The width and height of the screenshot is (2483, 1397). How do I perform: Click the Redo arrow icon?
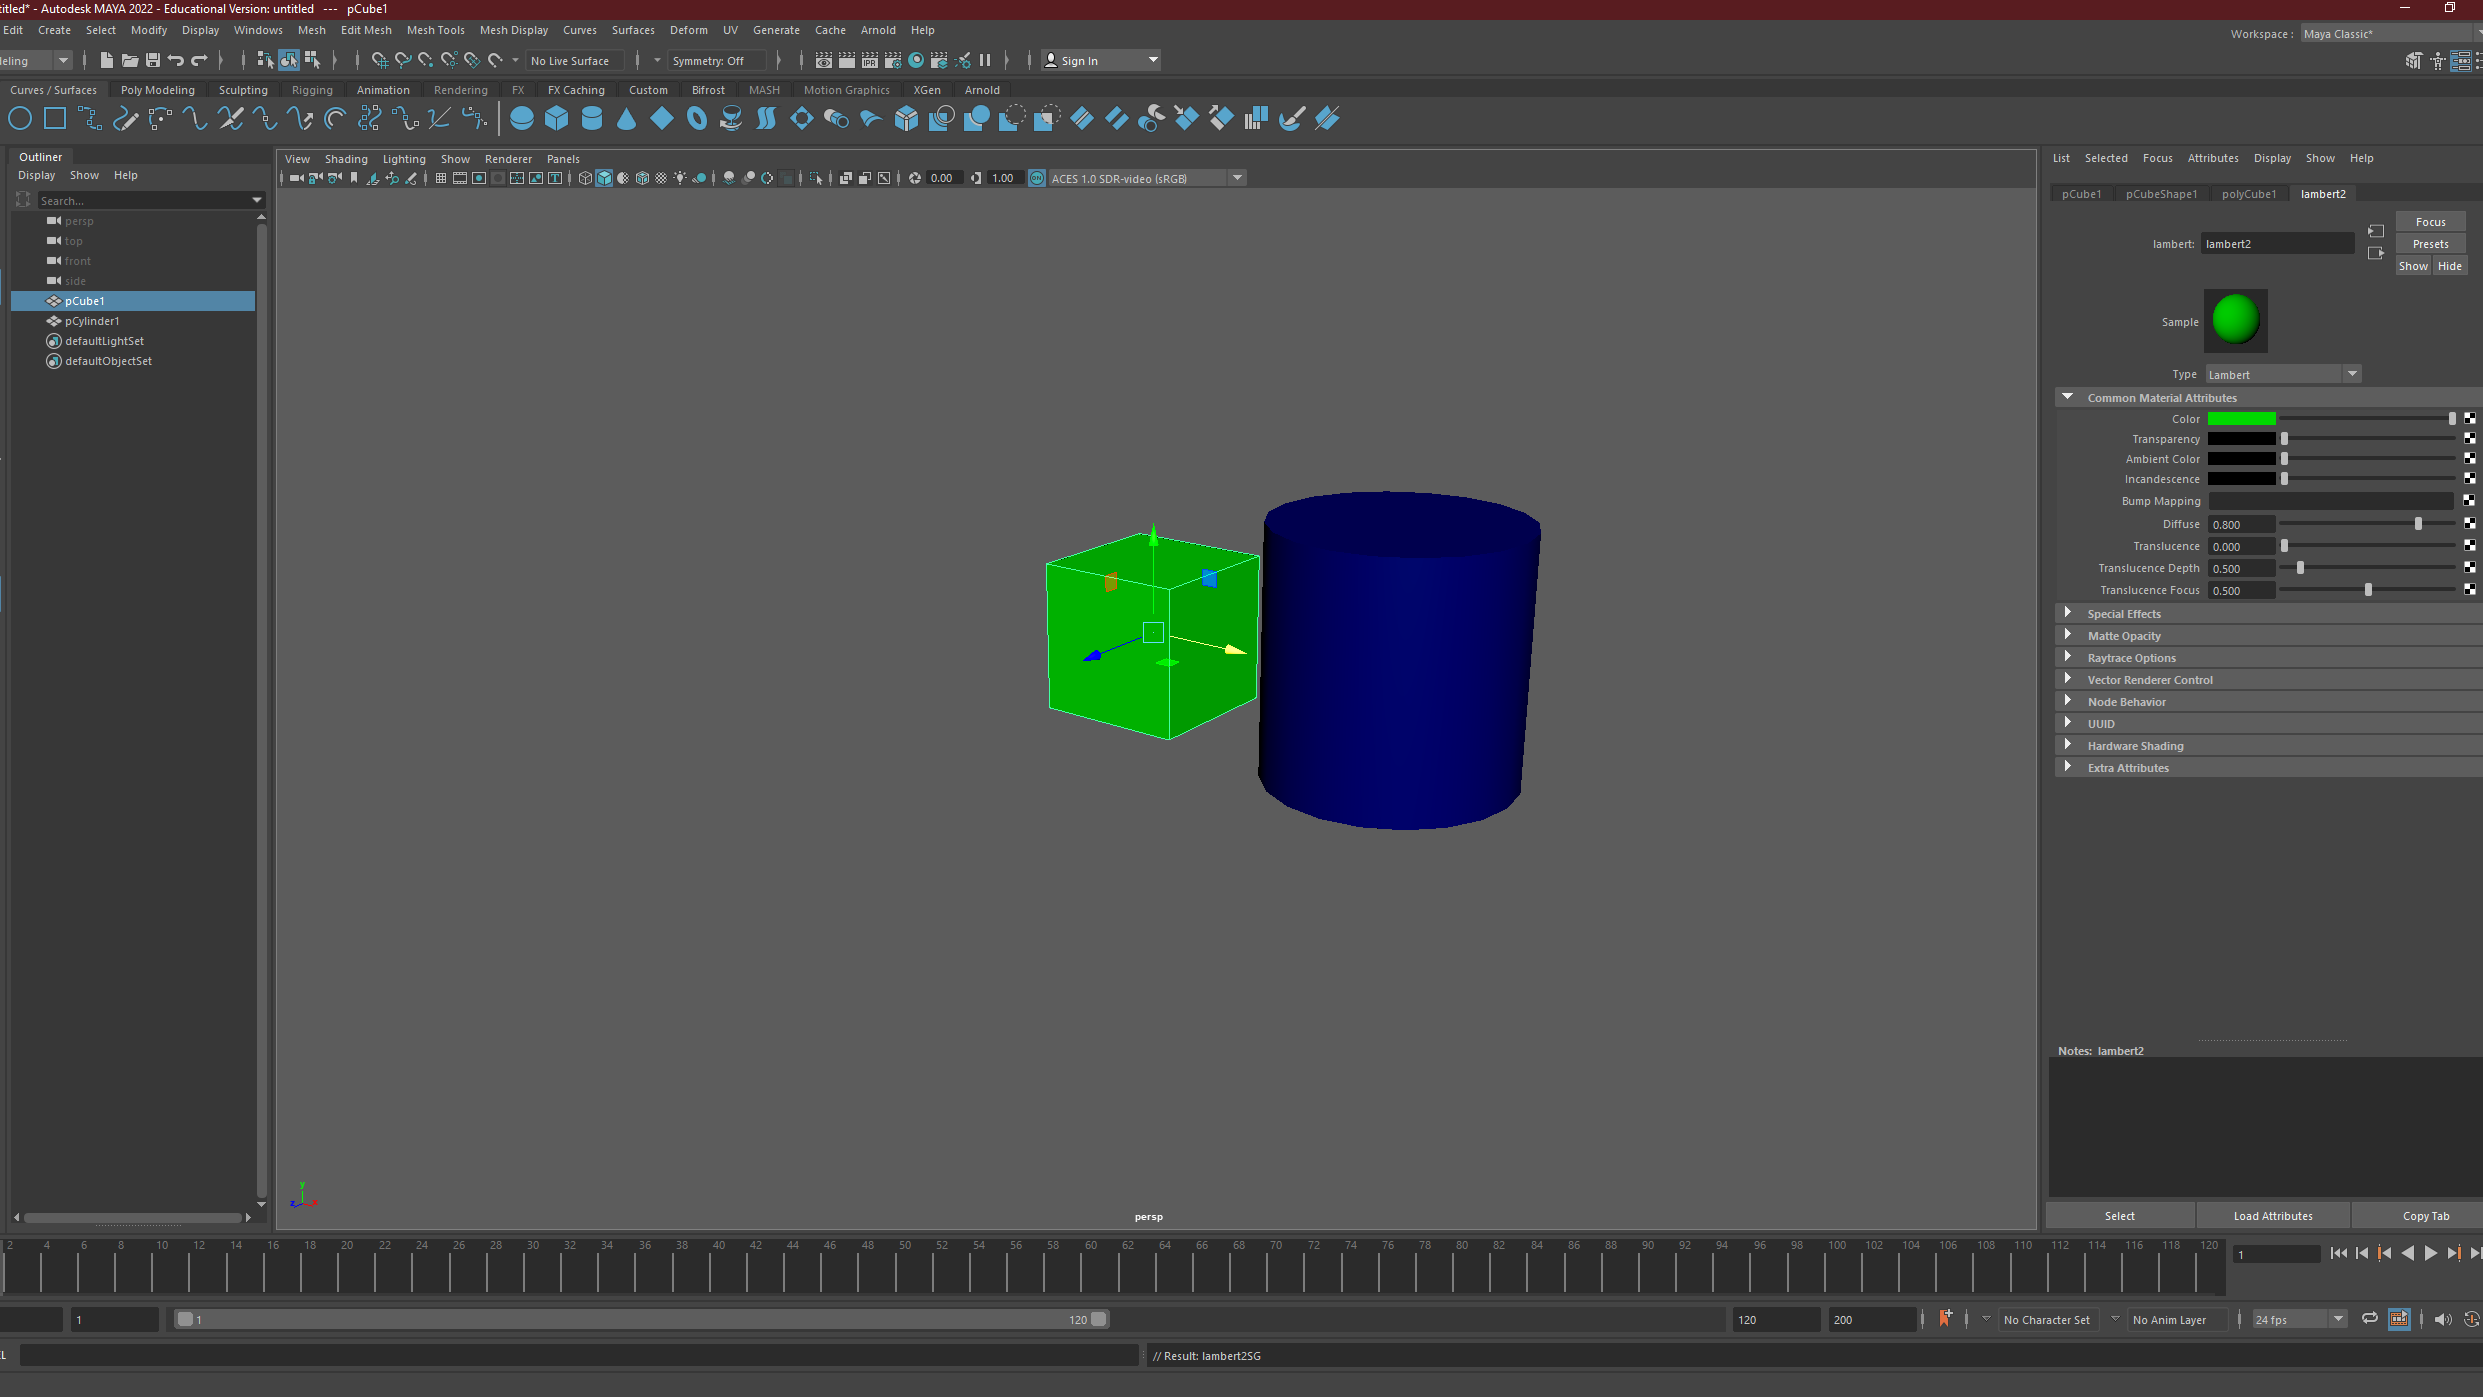click(199, 60)
